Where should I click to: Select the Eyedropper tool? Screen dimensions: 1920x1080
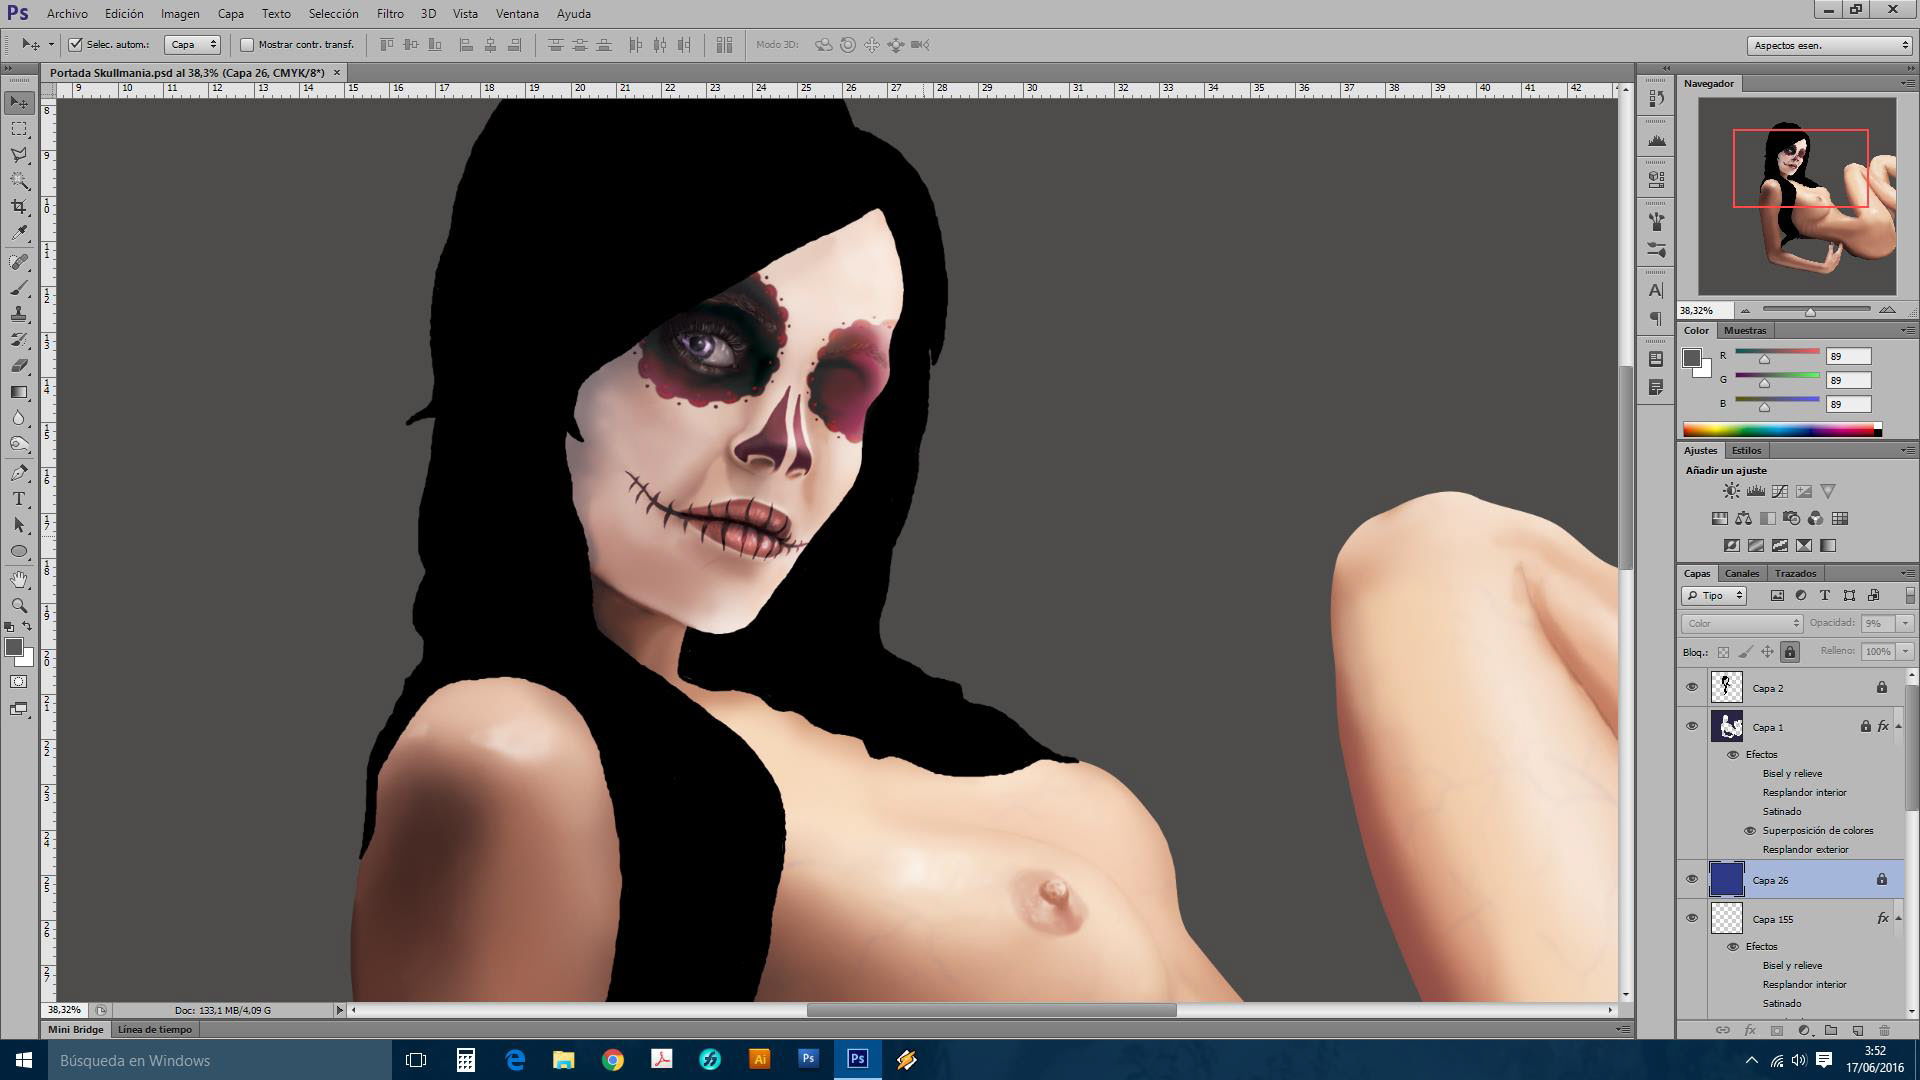point(19,233)
